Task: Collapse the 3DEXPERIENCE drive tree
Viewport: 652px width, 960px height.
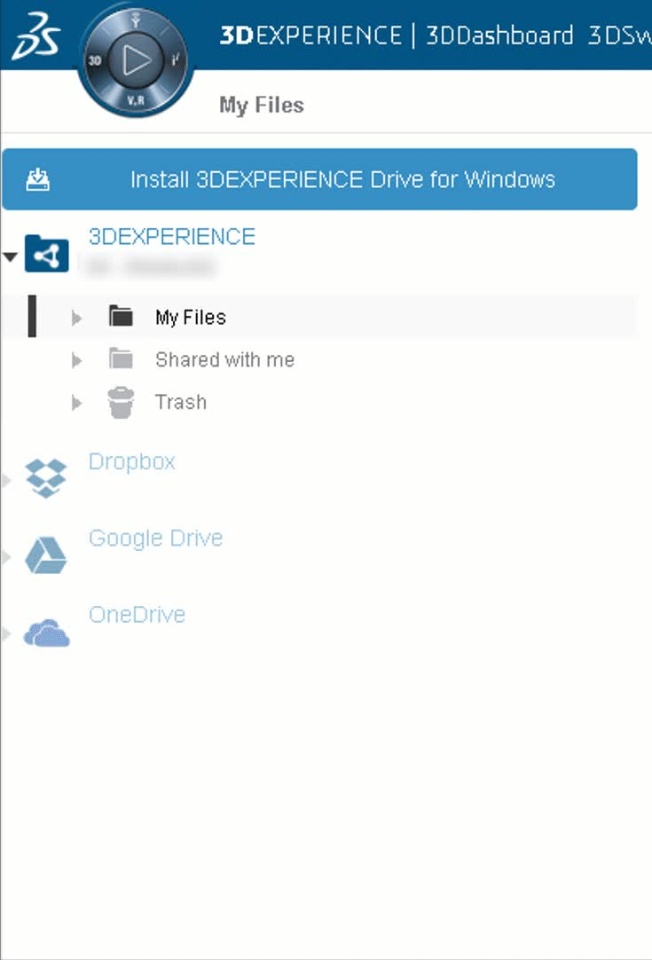Action: tap(9, 257)
